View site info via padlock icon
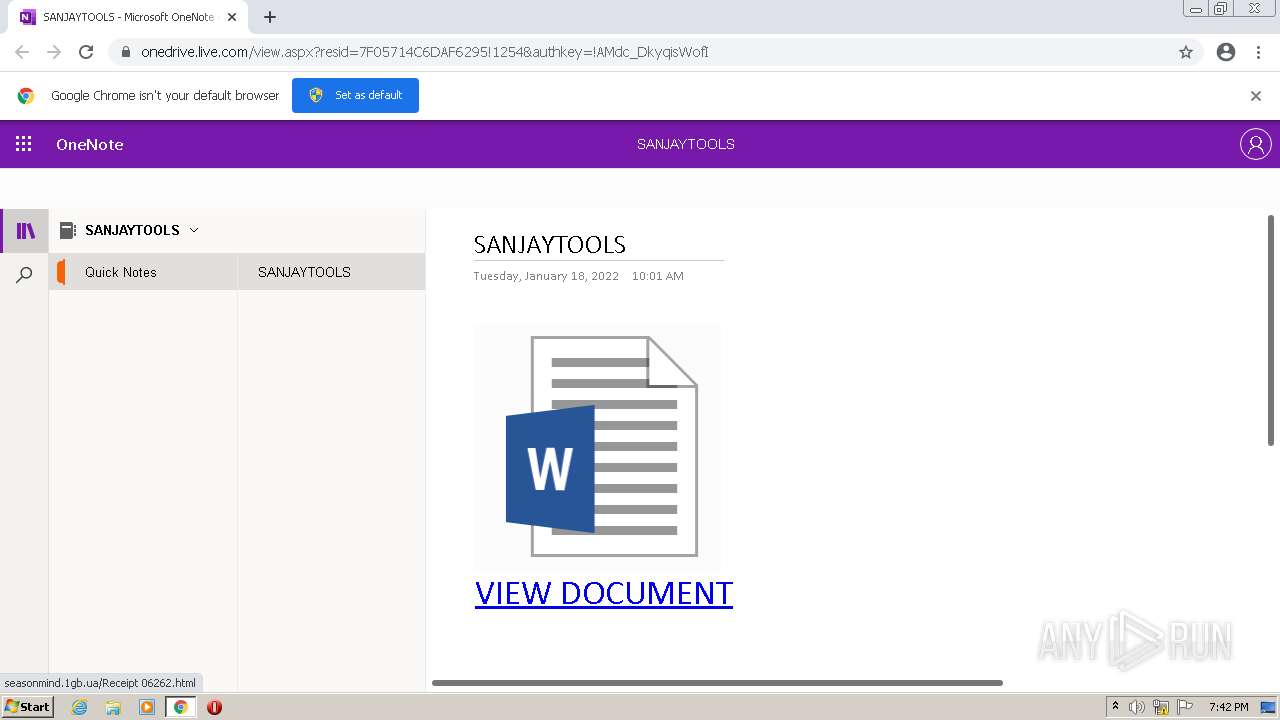This screenshot has width=1280, height=720. pyautogui.click(x=126, y=52)
